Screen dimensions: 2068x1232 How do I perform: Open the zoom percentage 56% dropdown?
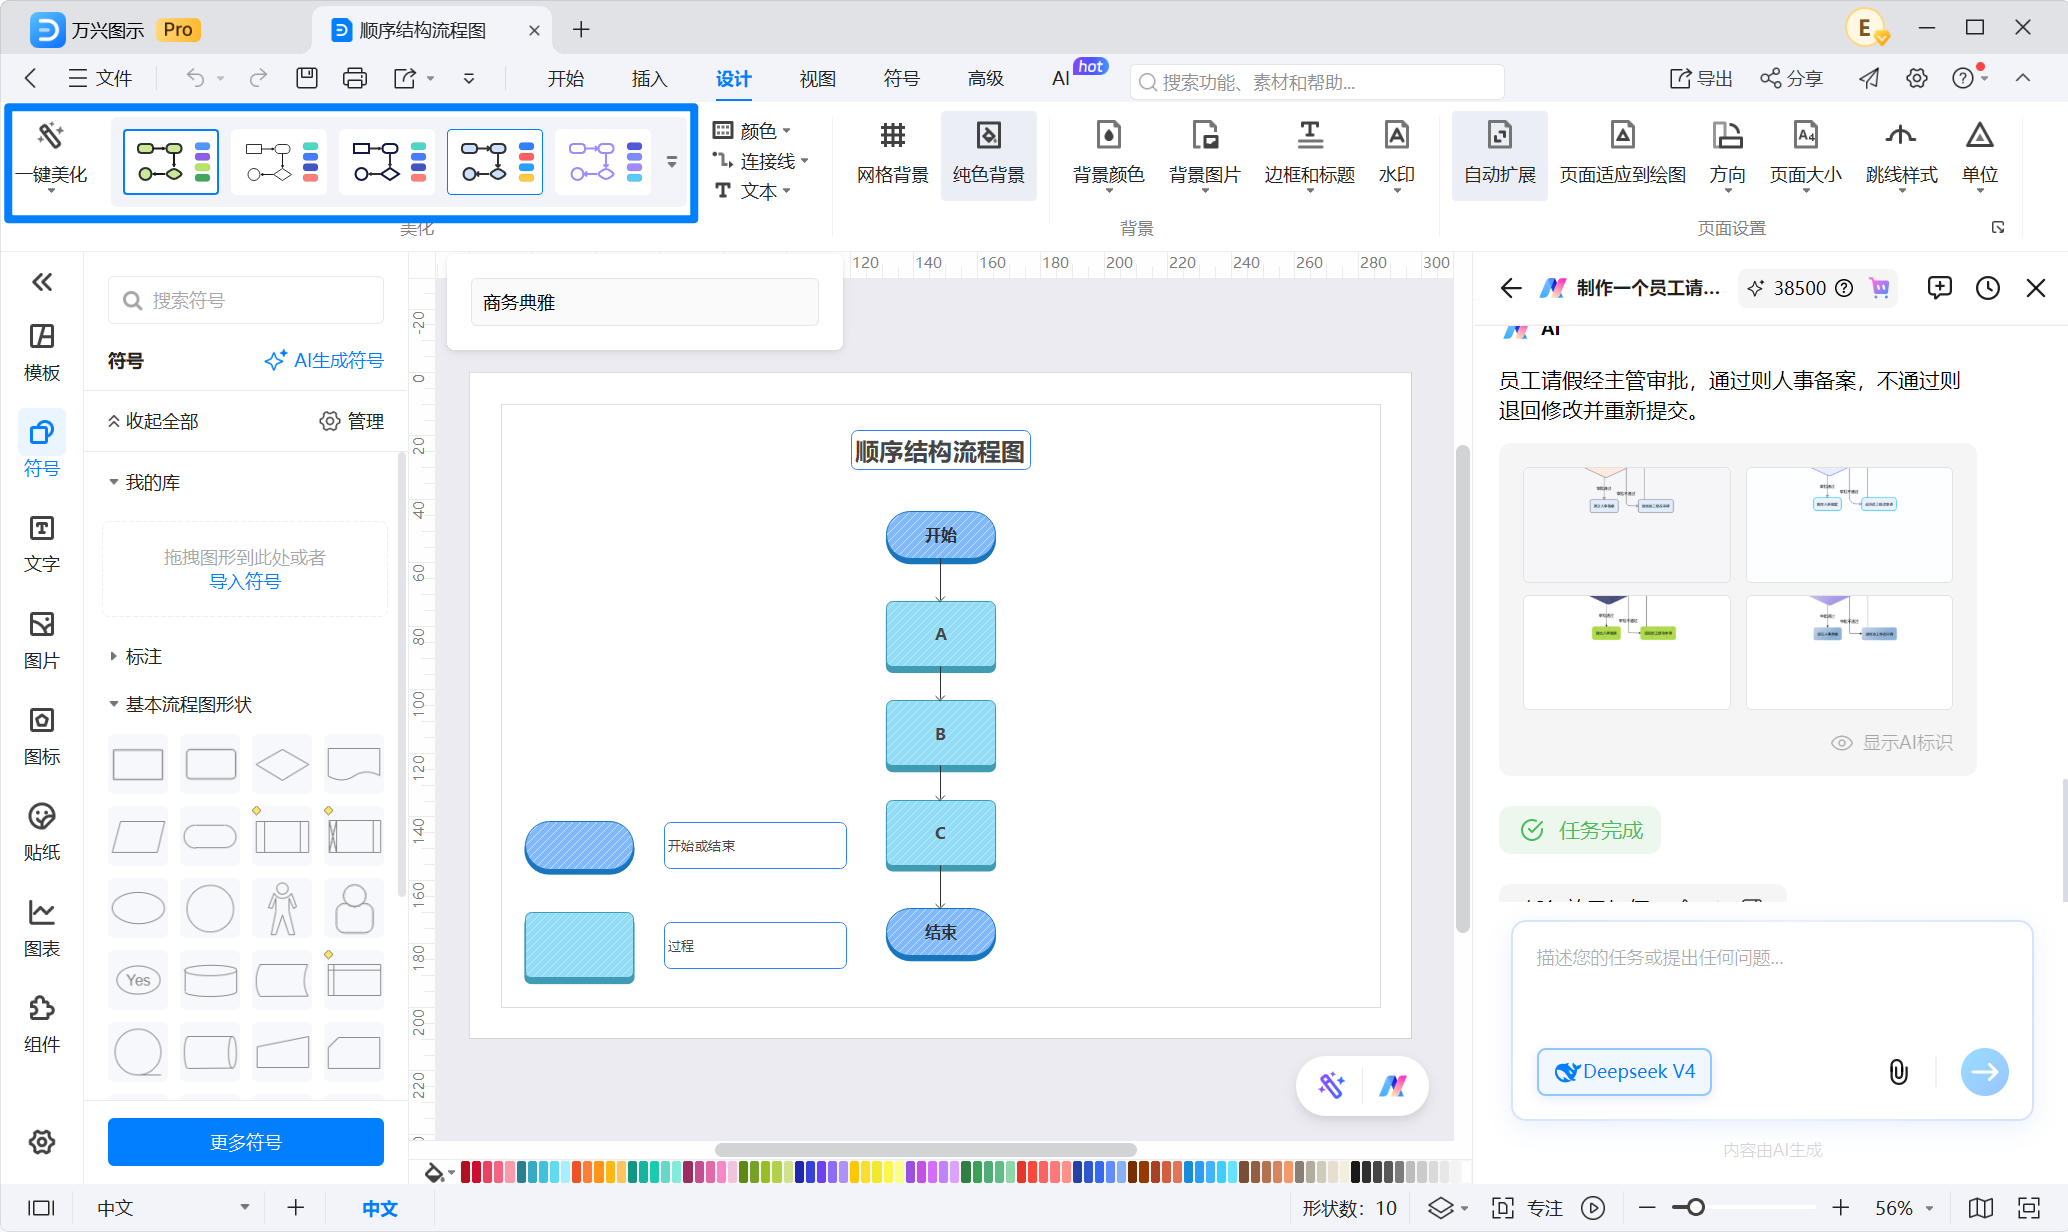coord(1904,1208)
